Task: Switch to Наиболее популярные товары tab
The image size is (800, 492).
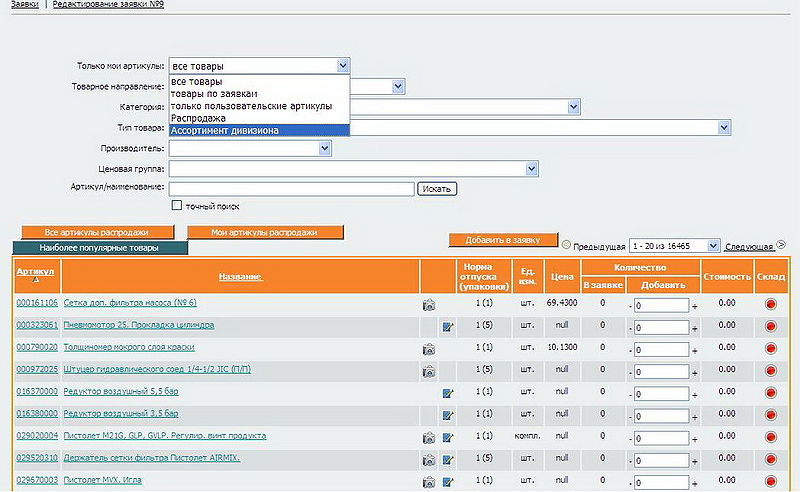Action: click(x=99, y=247)
